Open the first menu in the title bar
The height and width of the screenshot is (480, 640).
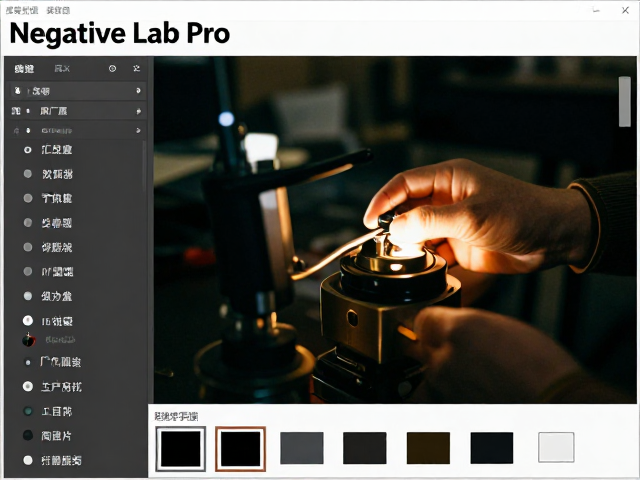tap(22, 11)
